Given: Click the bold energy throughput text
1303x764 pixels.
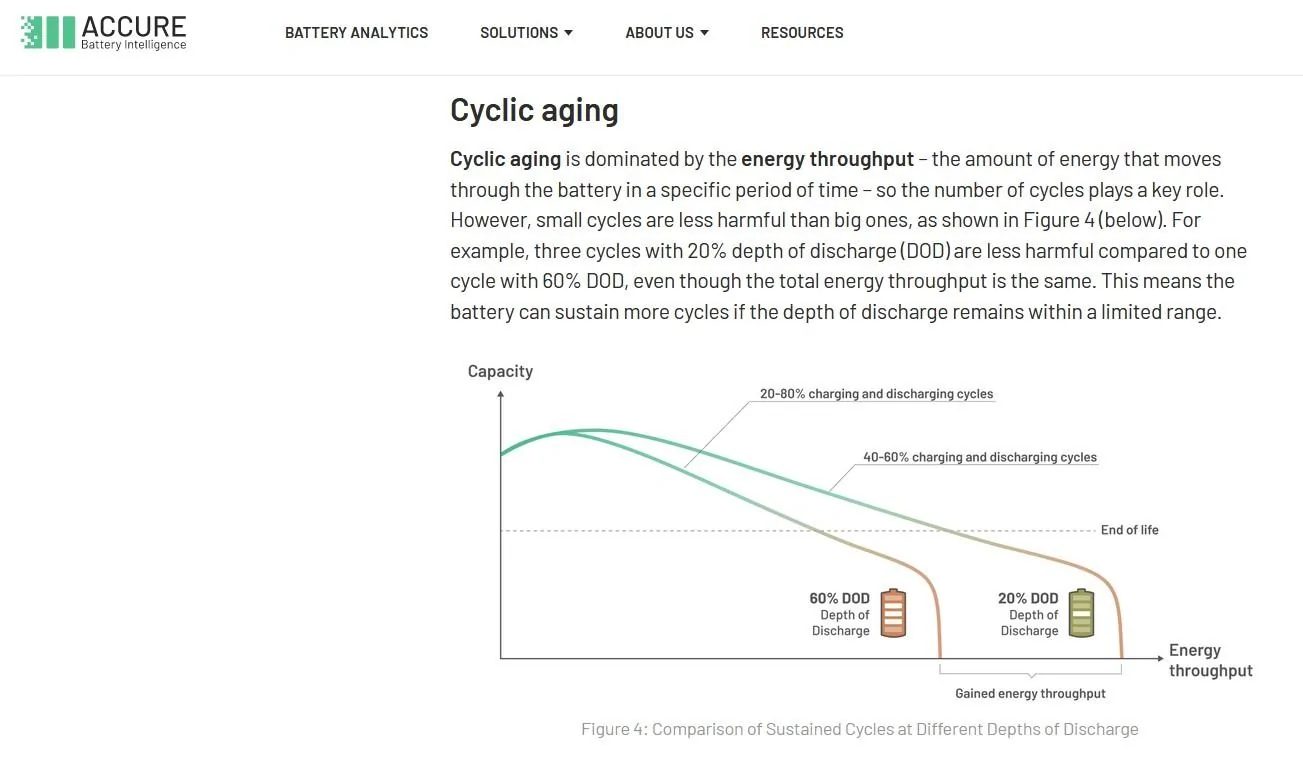Looking at the screenshot, I should click(827, 159).
